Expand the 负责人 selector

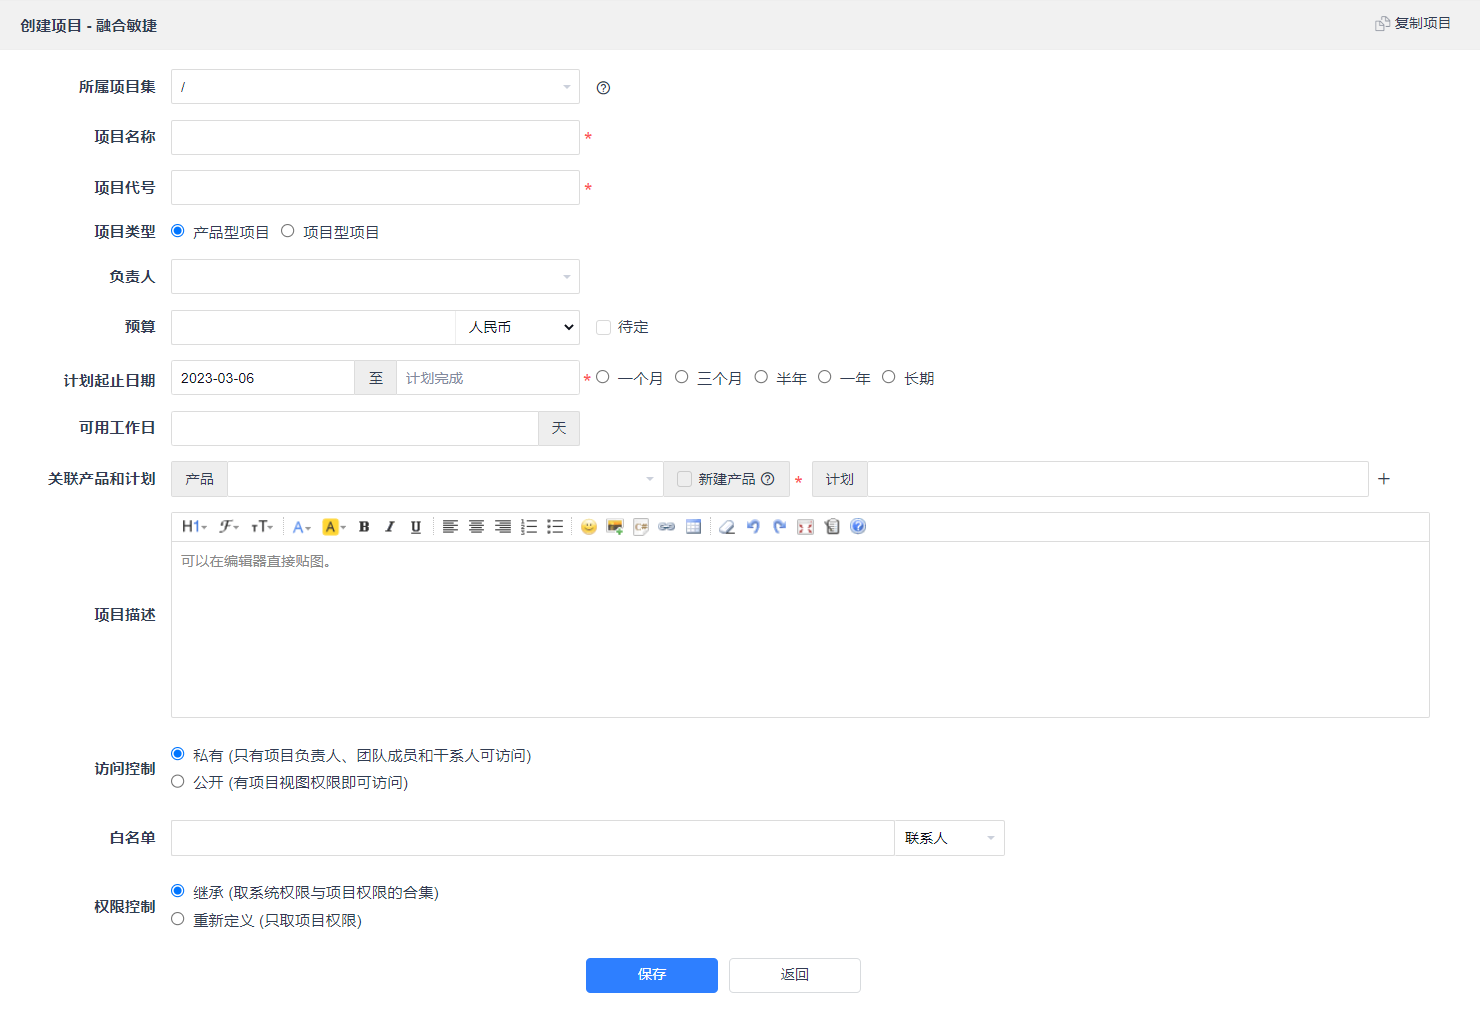(375, 277)
